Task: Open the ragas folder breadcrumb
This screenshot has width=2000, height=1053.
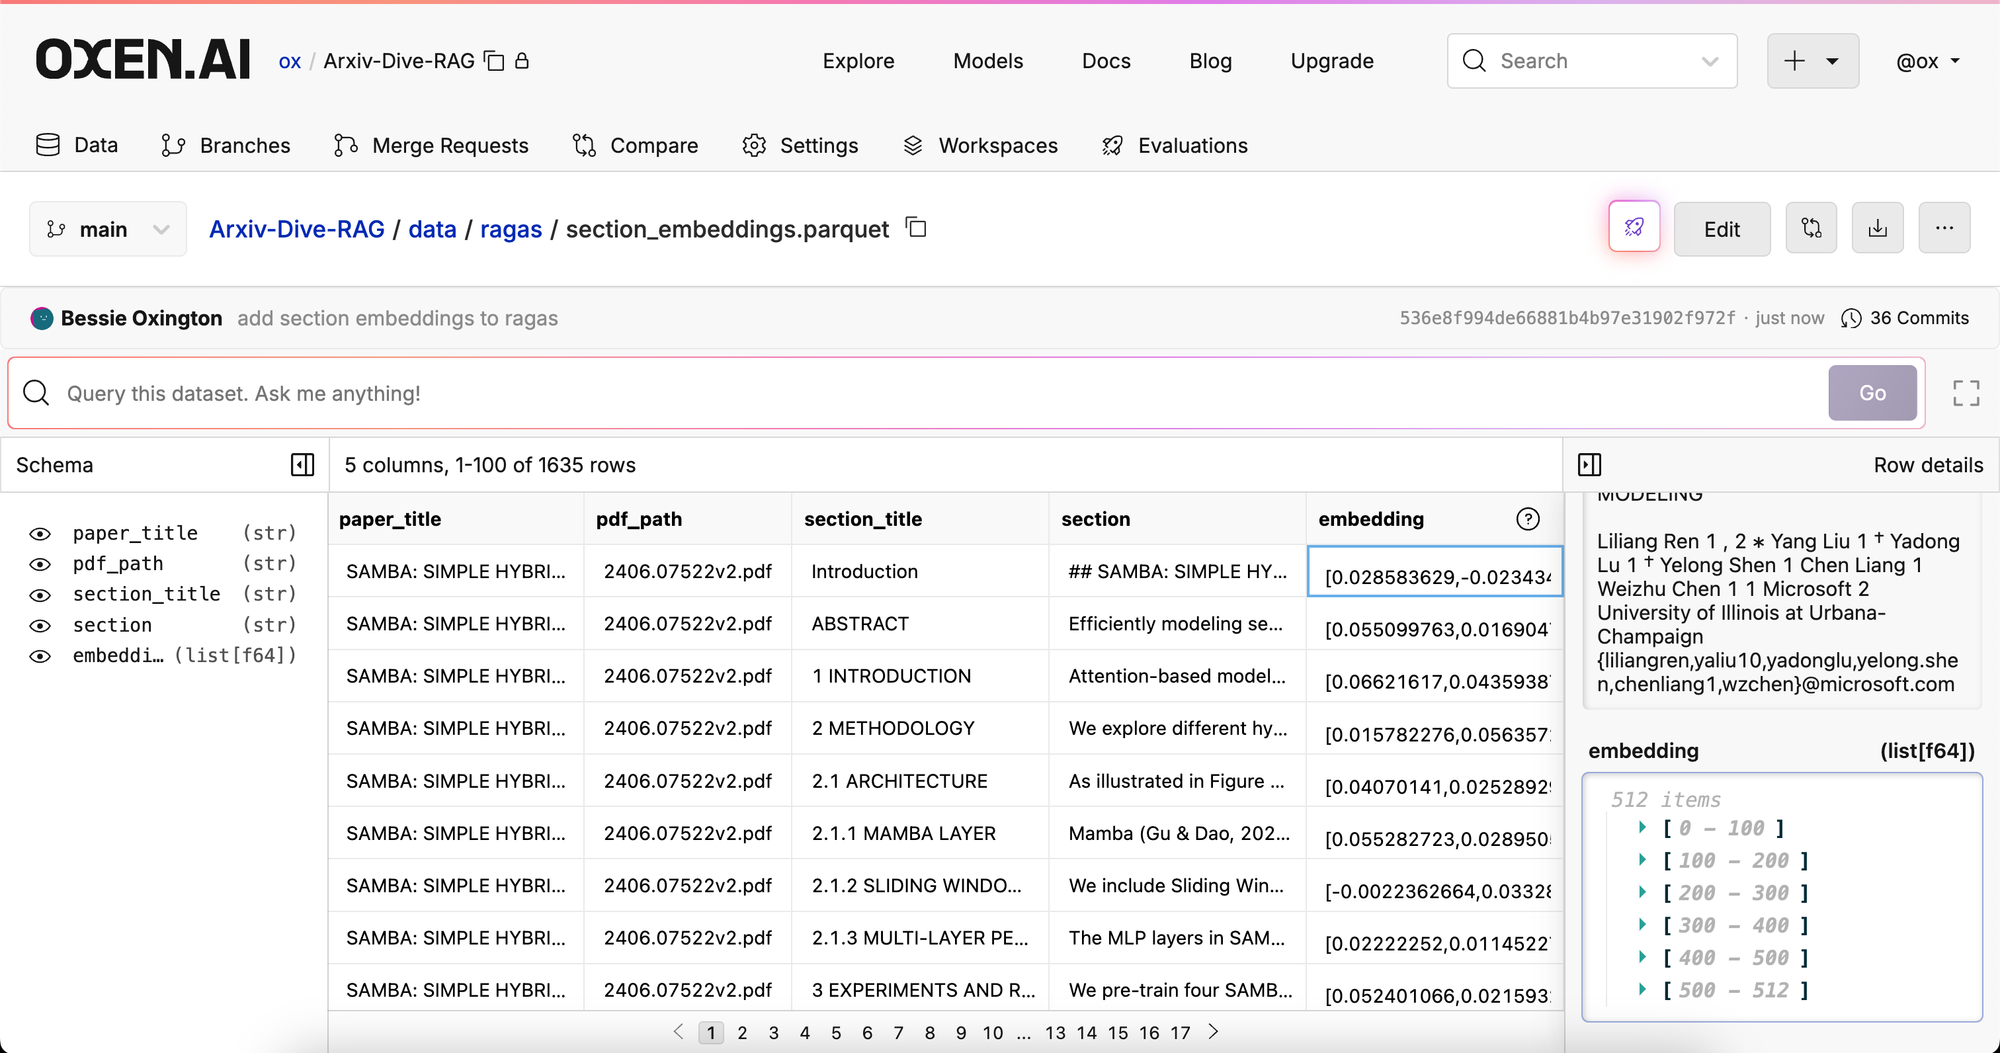Action: (x=511, y=229)
